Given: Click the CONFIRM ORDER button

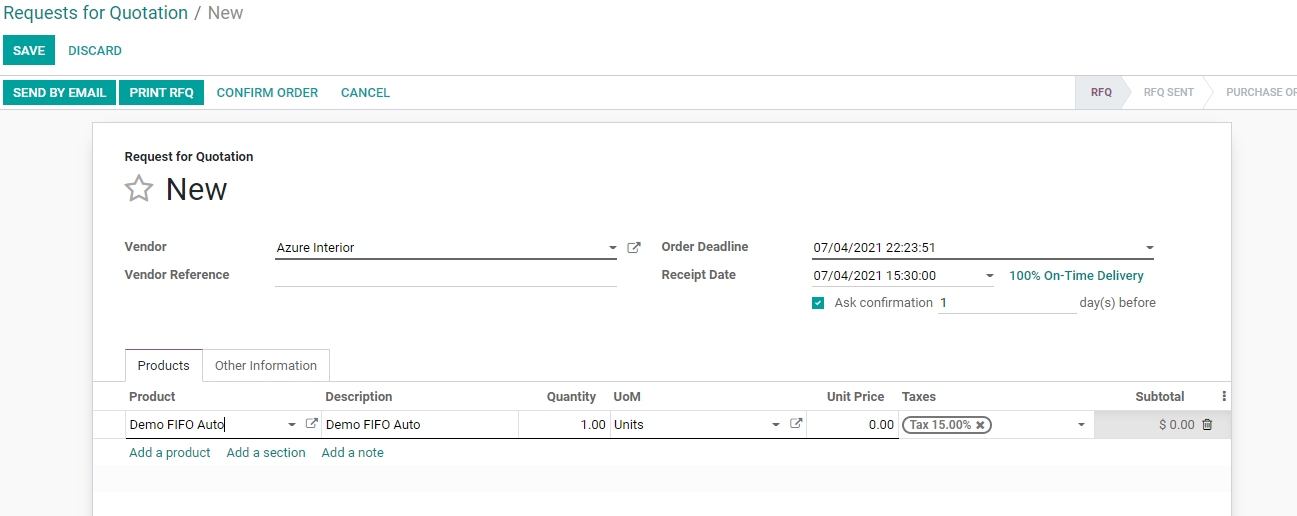Looking at the screenshot, I should pos(267,92).
